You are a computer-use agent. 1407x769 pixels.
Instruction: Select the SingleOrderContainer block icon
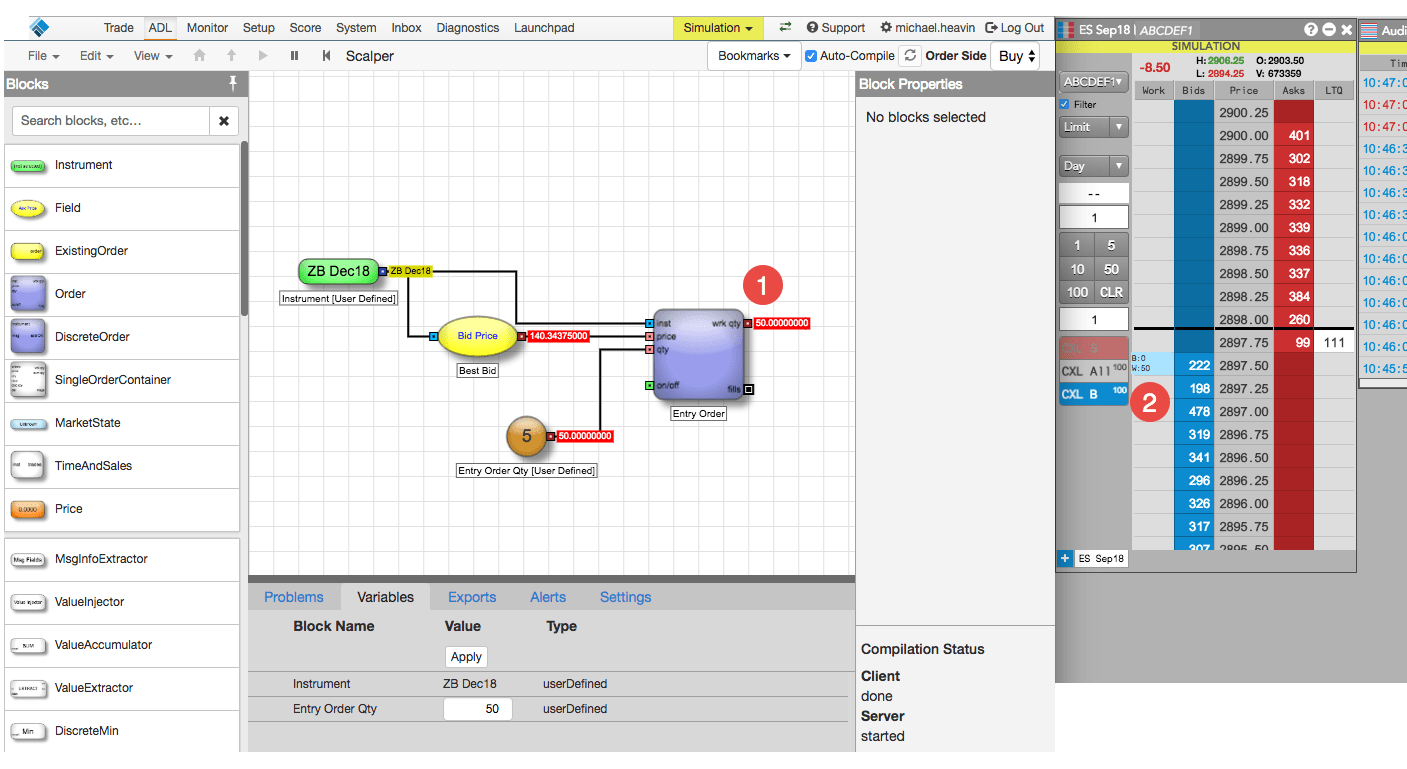[28, 380]
